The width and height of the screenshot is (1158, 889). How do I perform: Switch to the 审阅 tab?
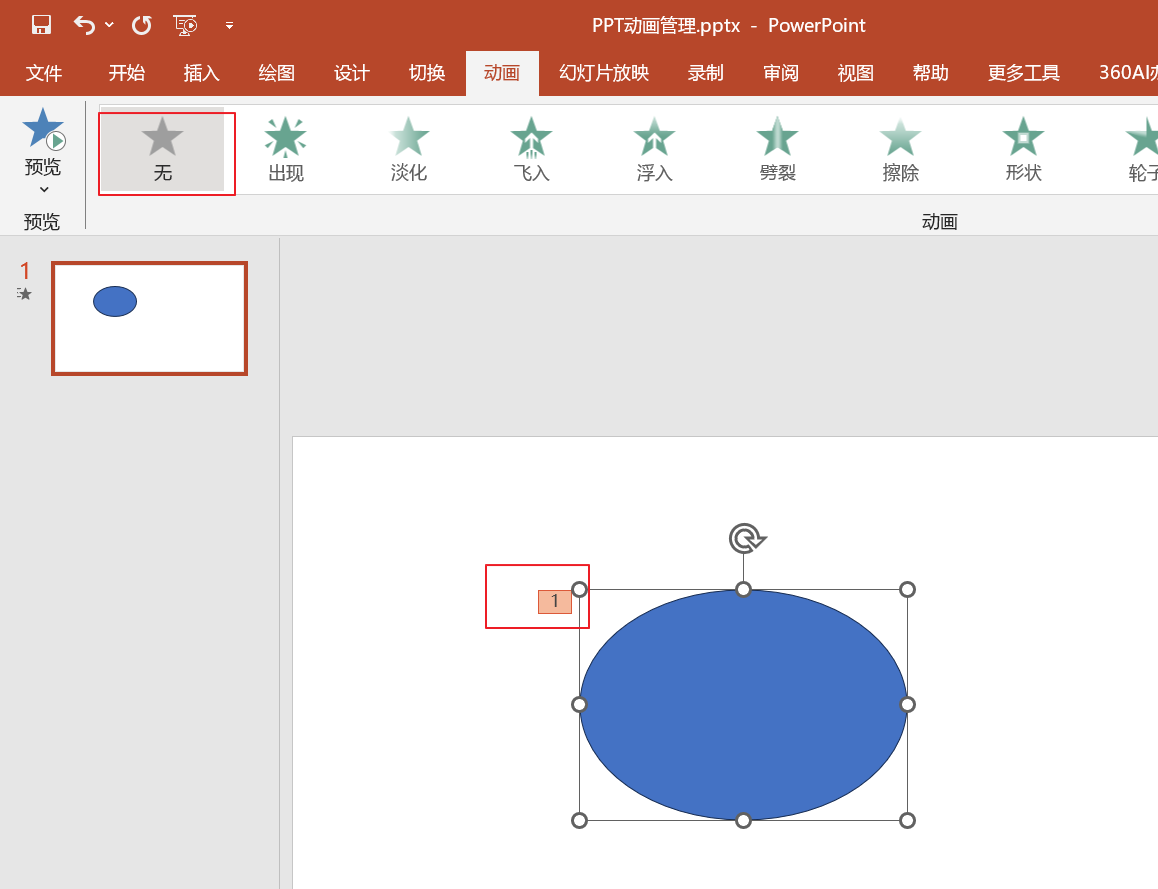[x=781, y=73]
